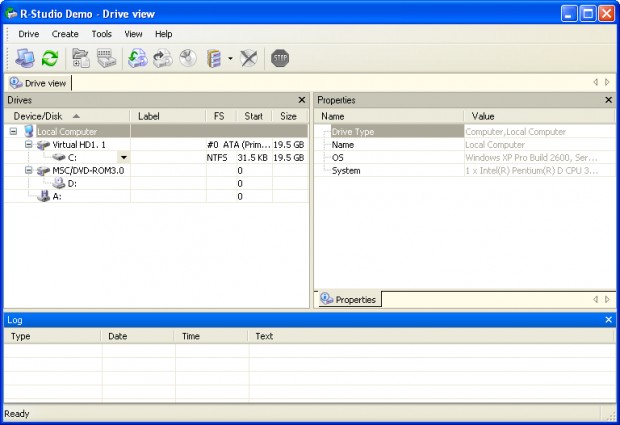Collapse the Virtual HD1. 1 node
This screenshot has width=620, height=425.
click(28, 144)
